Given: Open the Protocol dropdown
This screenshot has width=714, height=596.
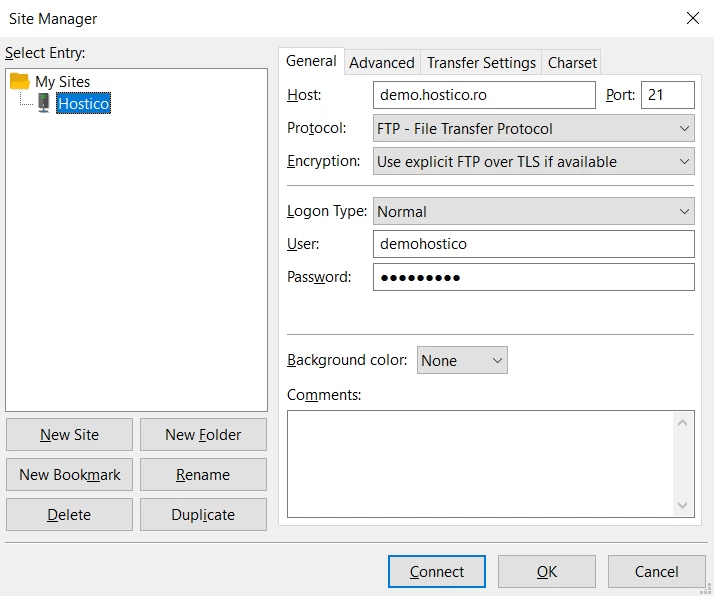Looking at the screenshot, I should pos(533,128).
